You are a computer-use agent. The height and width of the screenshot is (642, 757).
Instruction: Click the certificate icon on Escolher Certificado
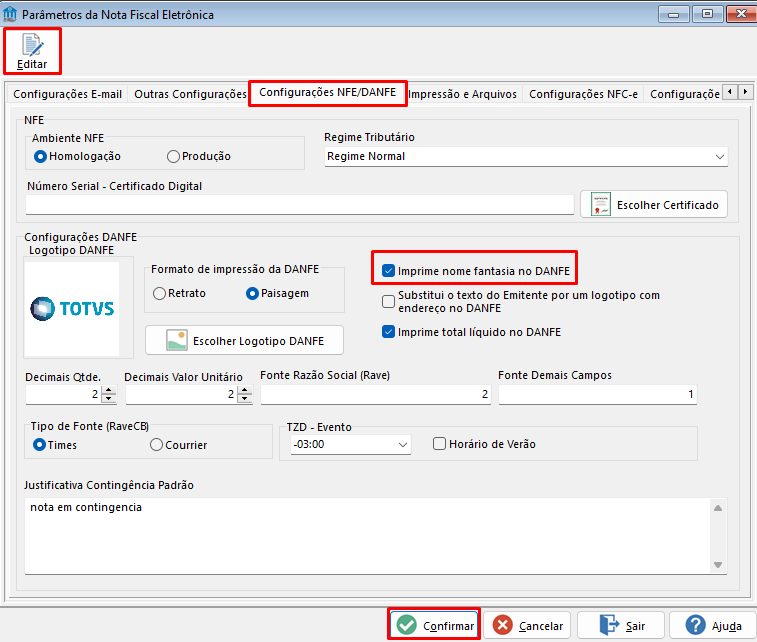(x=601, y=204)
